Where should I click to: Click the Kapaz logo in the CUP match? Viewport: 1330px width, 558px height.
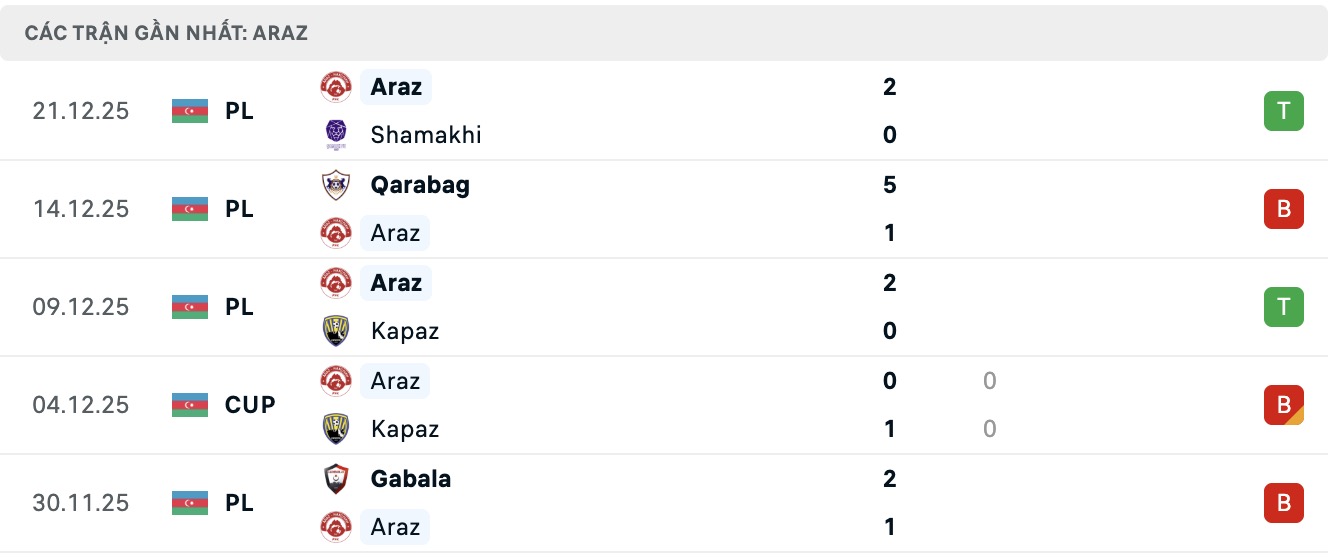pos(336,429)
